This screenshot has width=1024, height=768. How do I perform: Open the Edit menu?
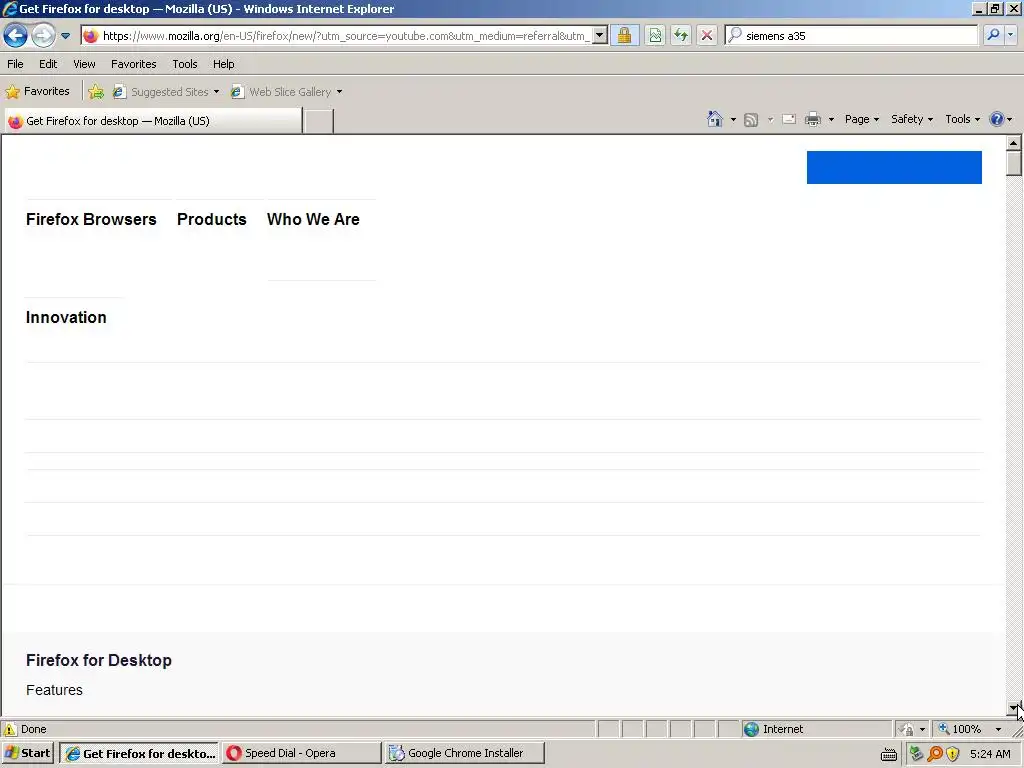point(48,64)
